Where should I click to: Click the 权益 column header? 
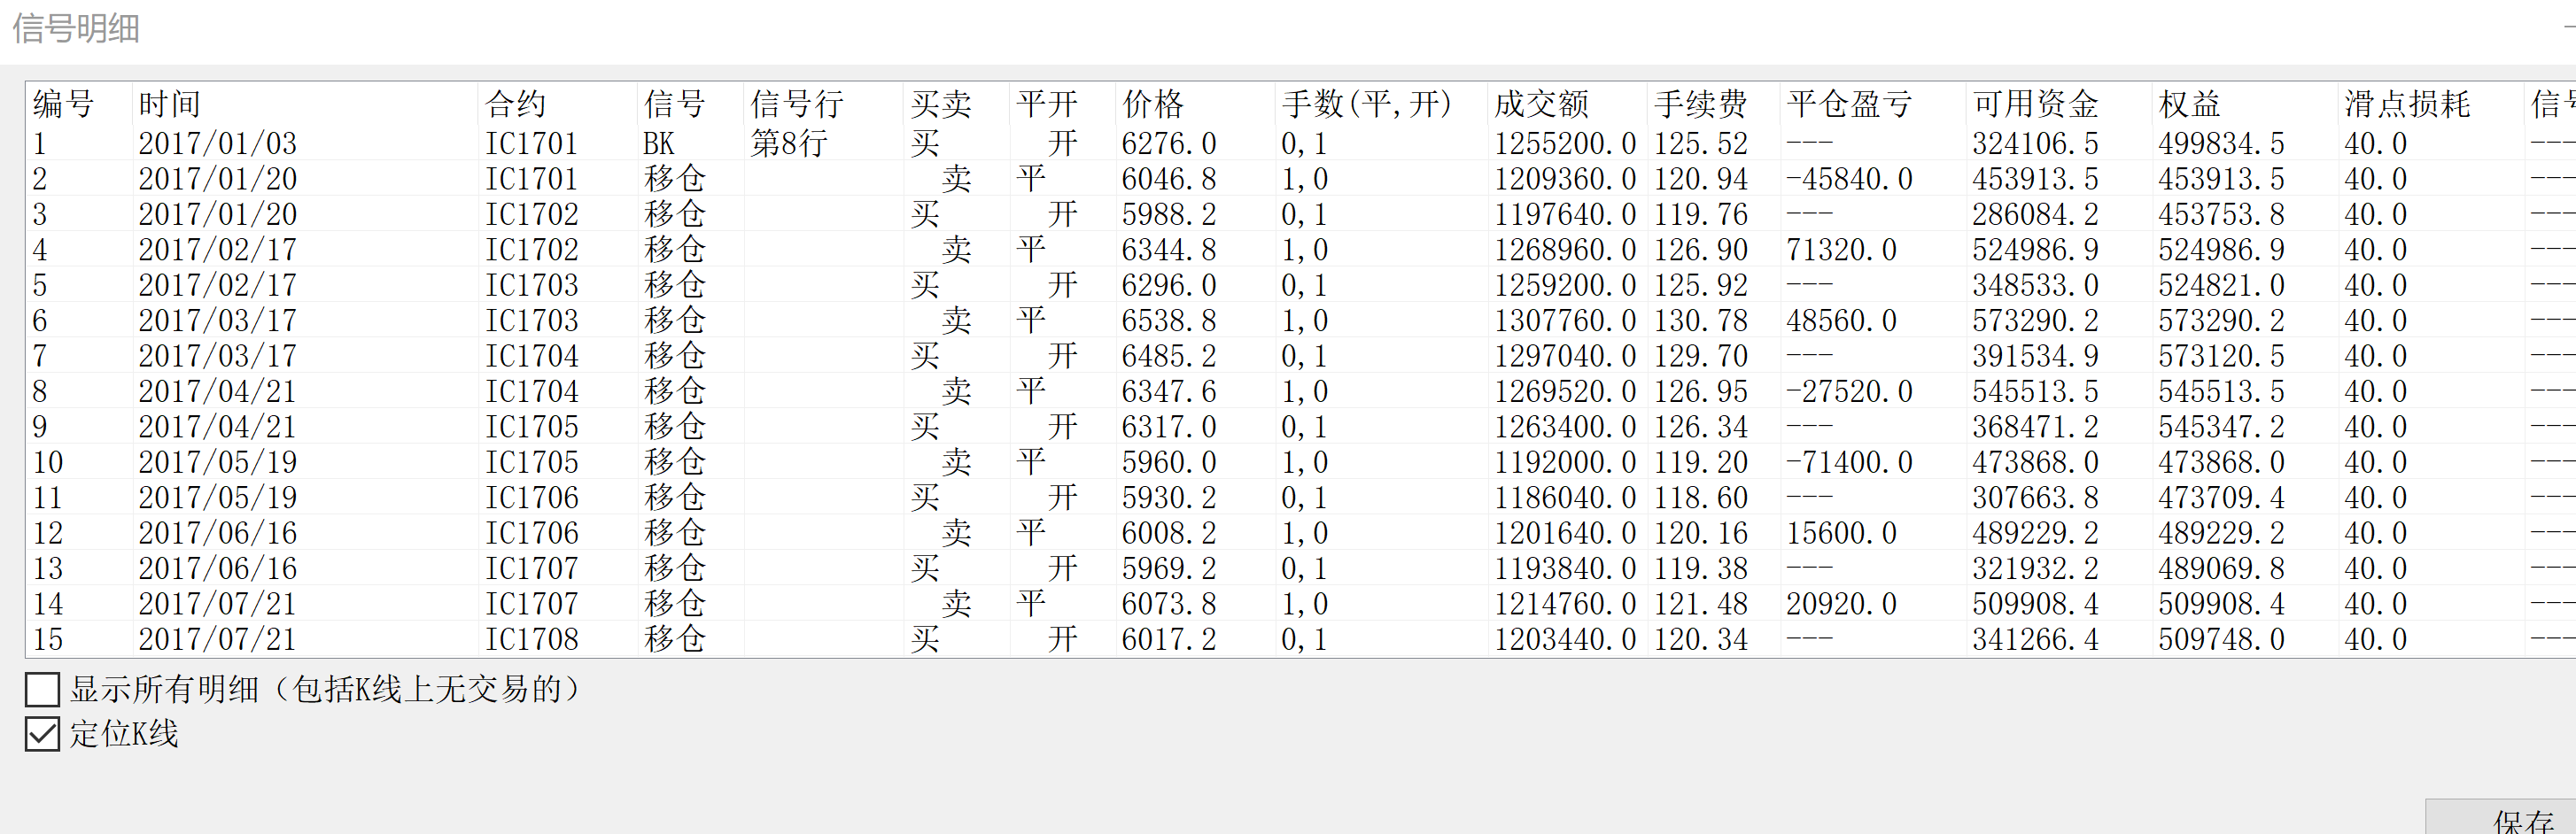point(2188,104)
